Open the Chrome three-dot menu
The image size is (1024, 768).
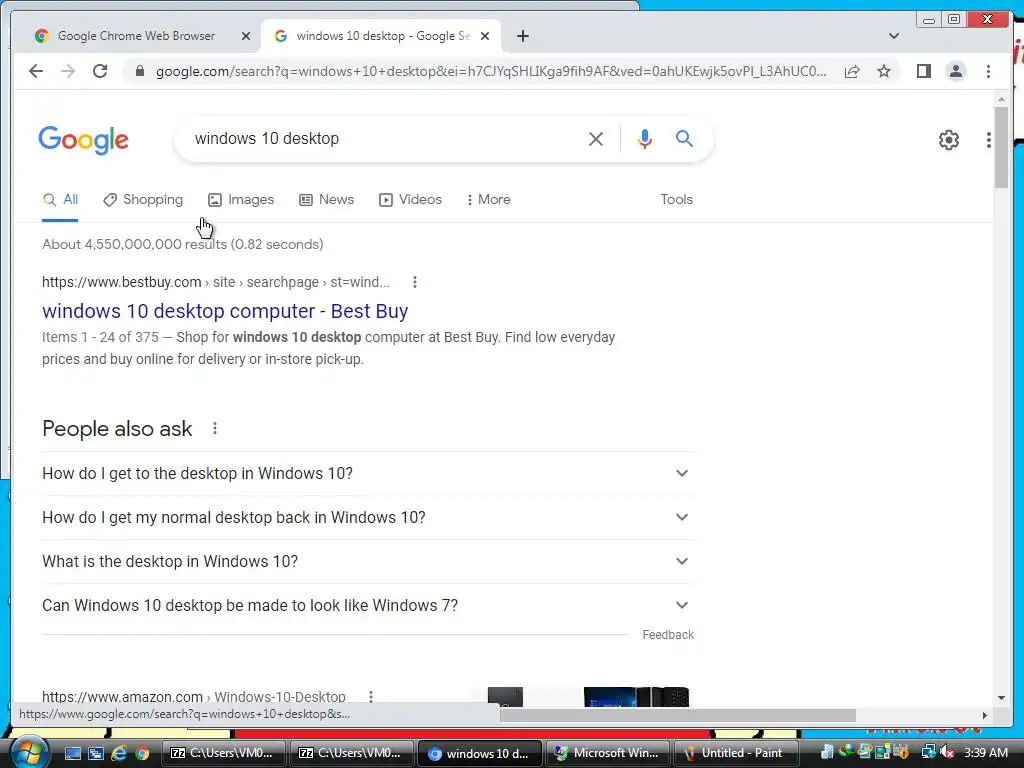(988, 71)
